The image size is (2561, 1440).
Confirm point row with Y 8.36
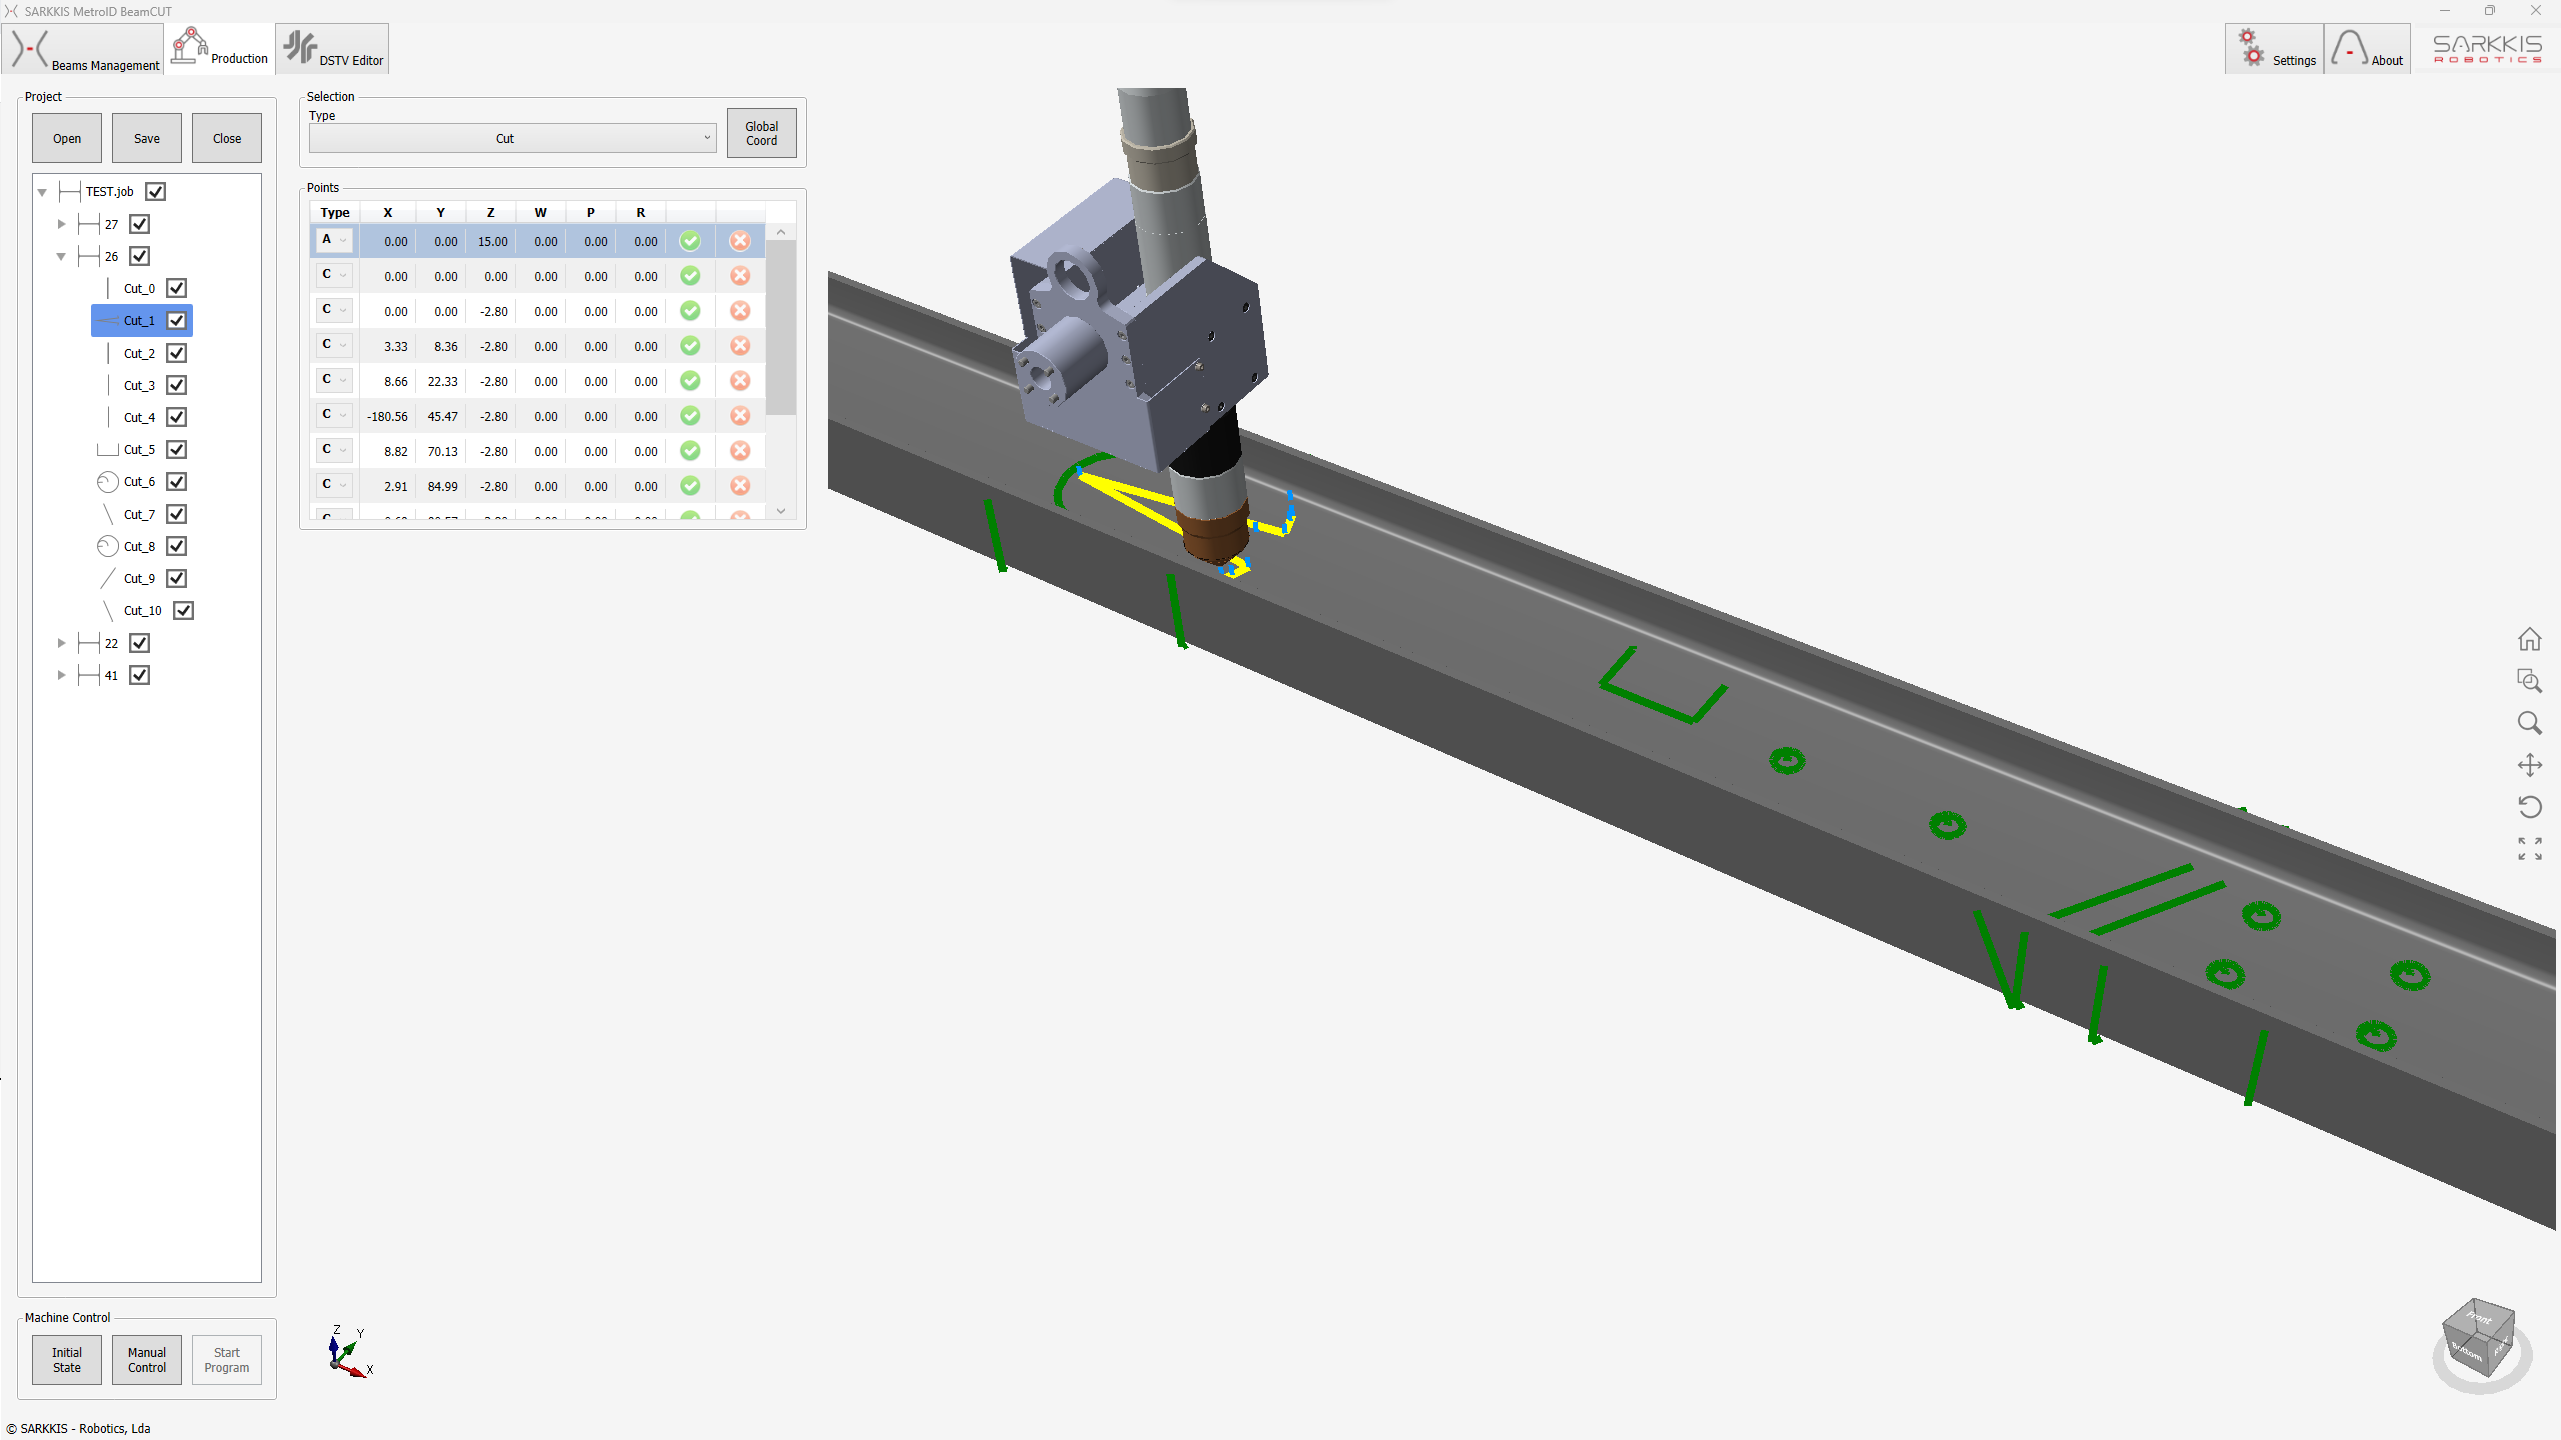tap(690, 346)
